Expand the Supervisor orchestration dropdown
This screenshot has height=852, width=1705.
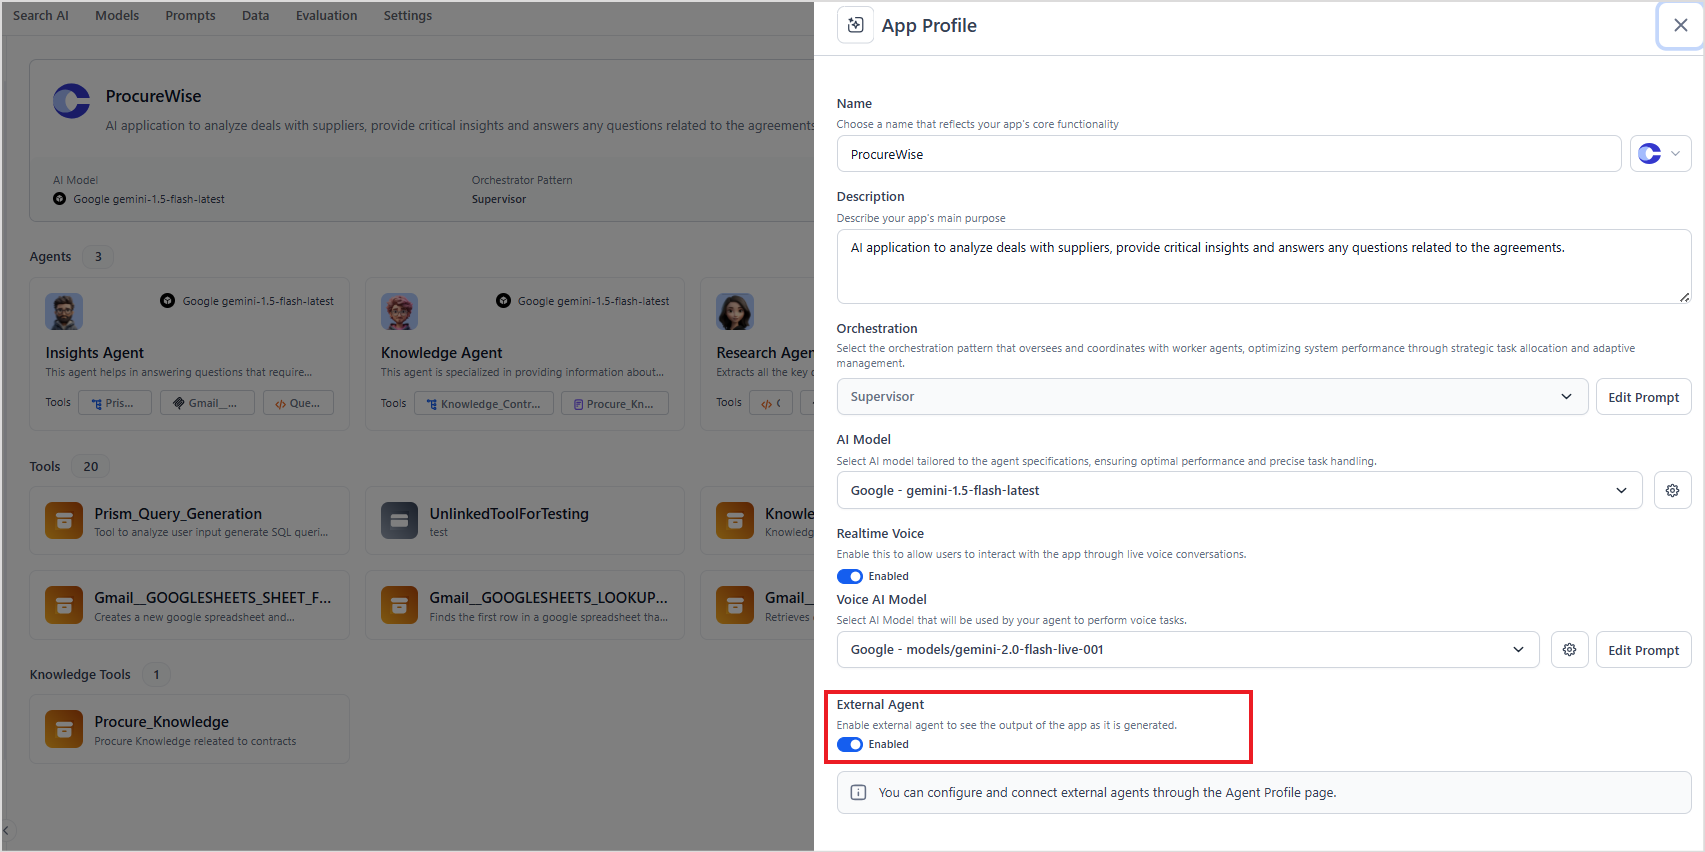(x=1212, y=397)
